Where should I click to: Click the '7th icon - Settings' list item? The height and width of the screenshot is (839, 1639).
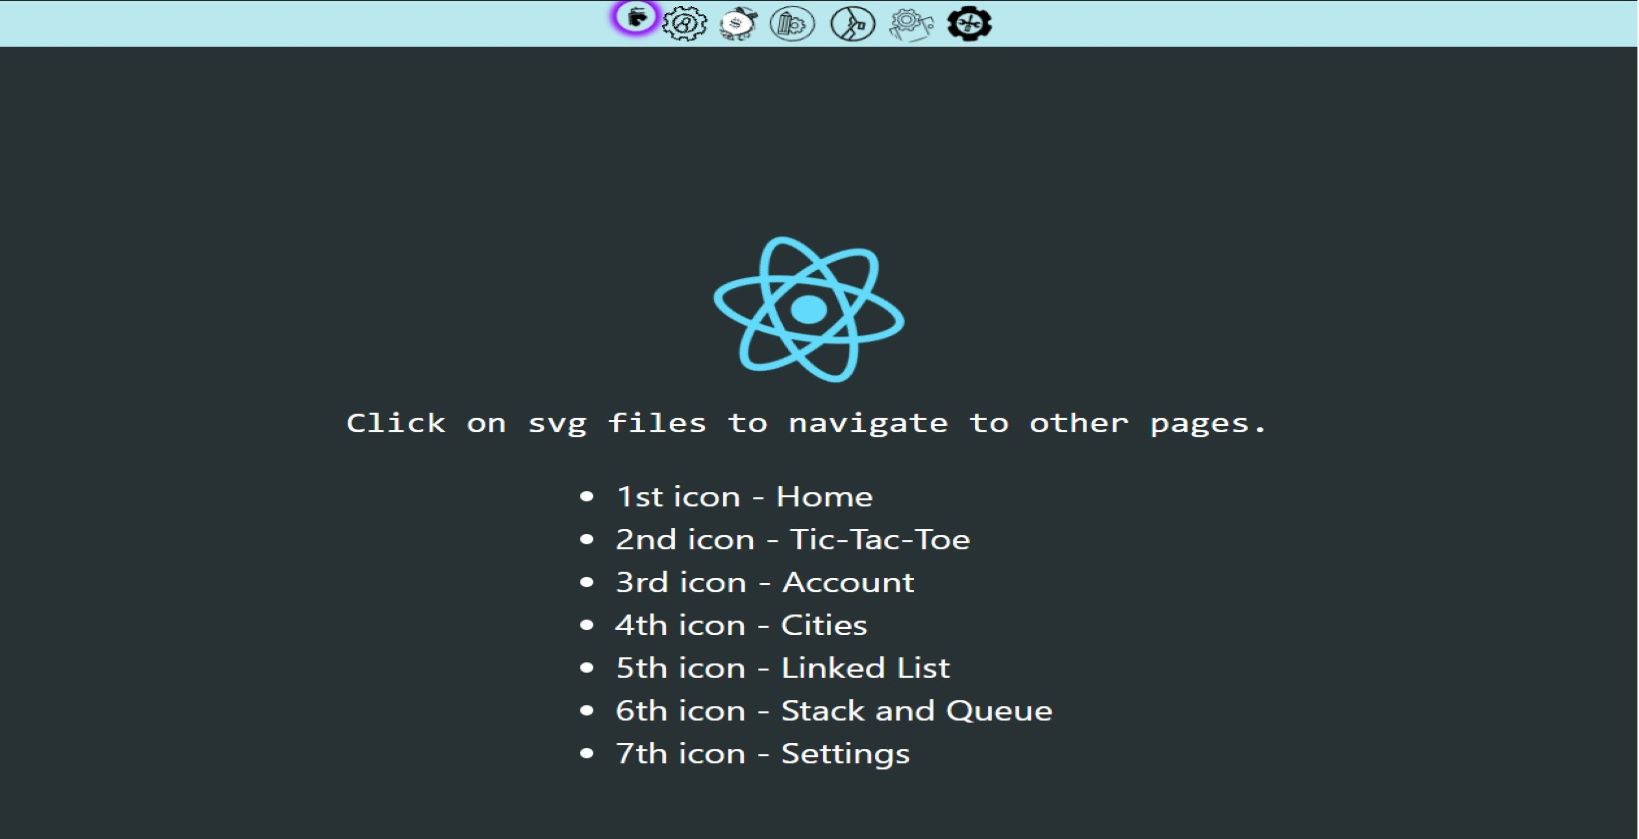tap(762, 754)
